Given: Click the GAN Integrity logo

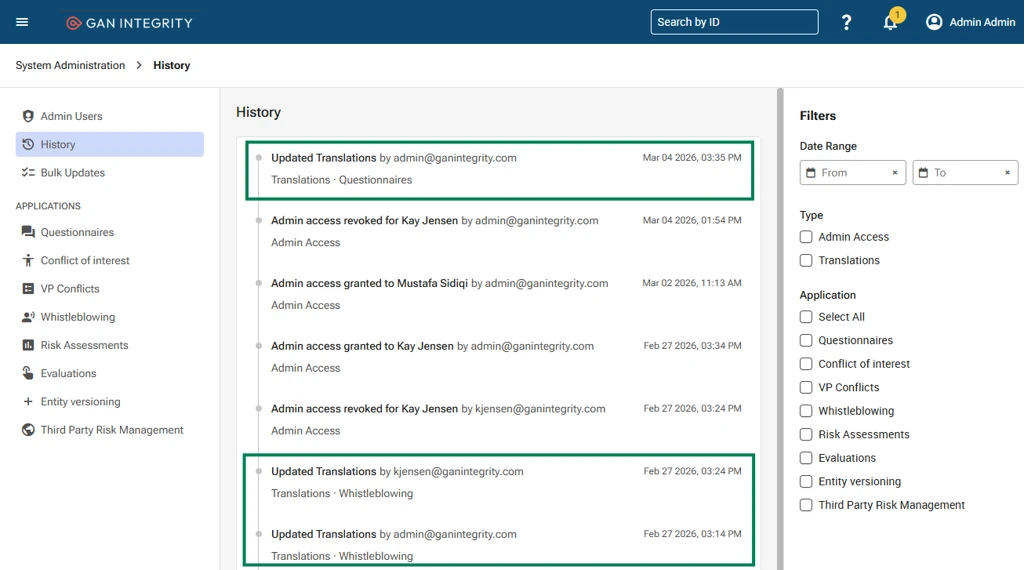Looking at the screenshot, I should point(129,23).
